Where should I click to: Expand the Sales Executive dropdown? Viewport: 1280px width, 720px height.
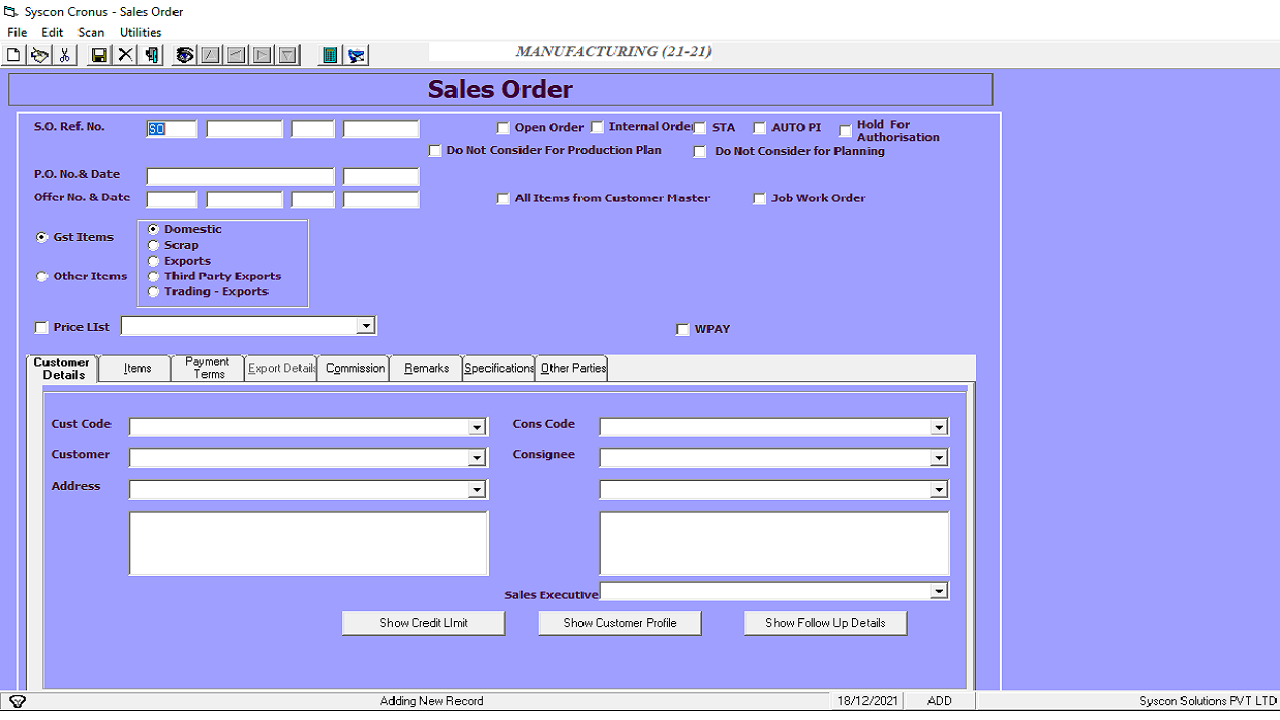pos(939,591)
